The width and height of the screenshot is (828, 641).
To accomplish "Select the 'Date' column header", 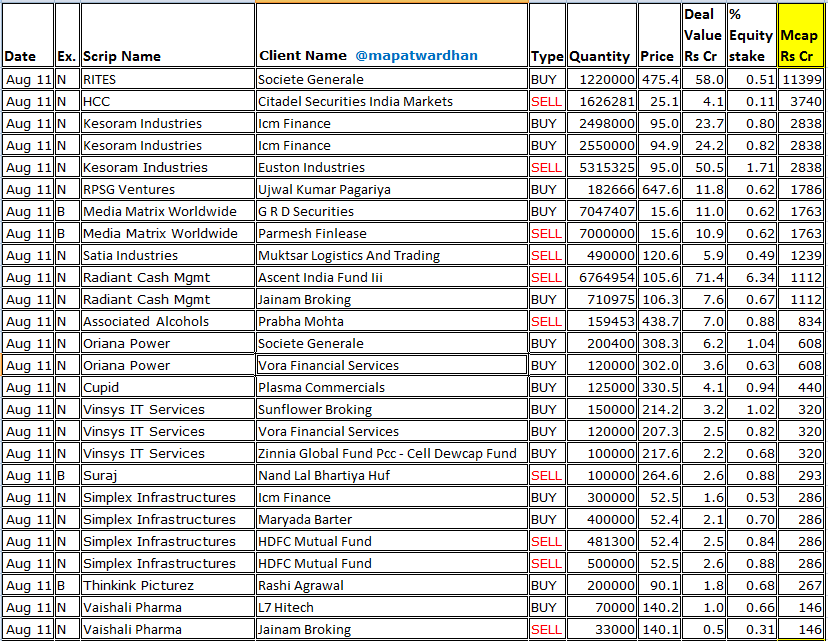I will [x=28, y=35].
